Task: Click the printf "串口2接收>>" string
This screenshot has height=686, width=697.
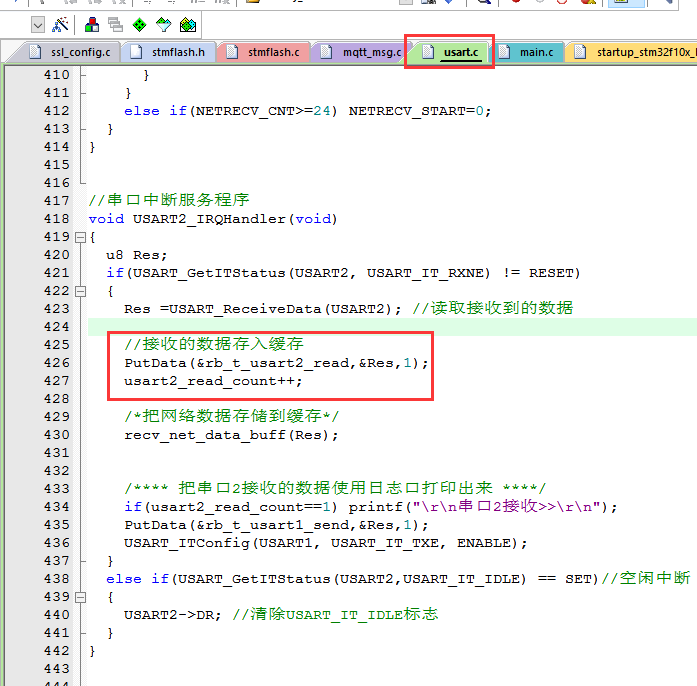Action: coord(506,507)
